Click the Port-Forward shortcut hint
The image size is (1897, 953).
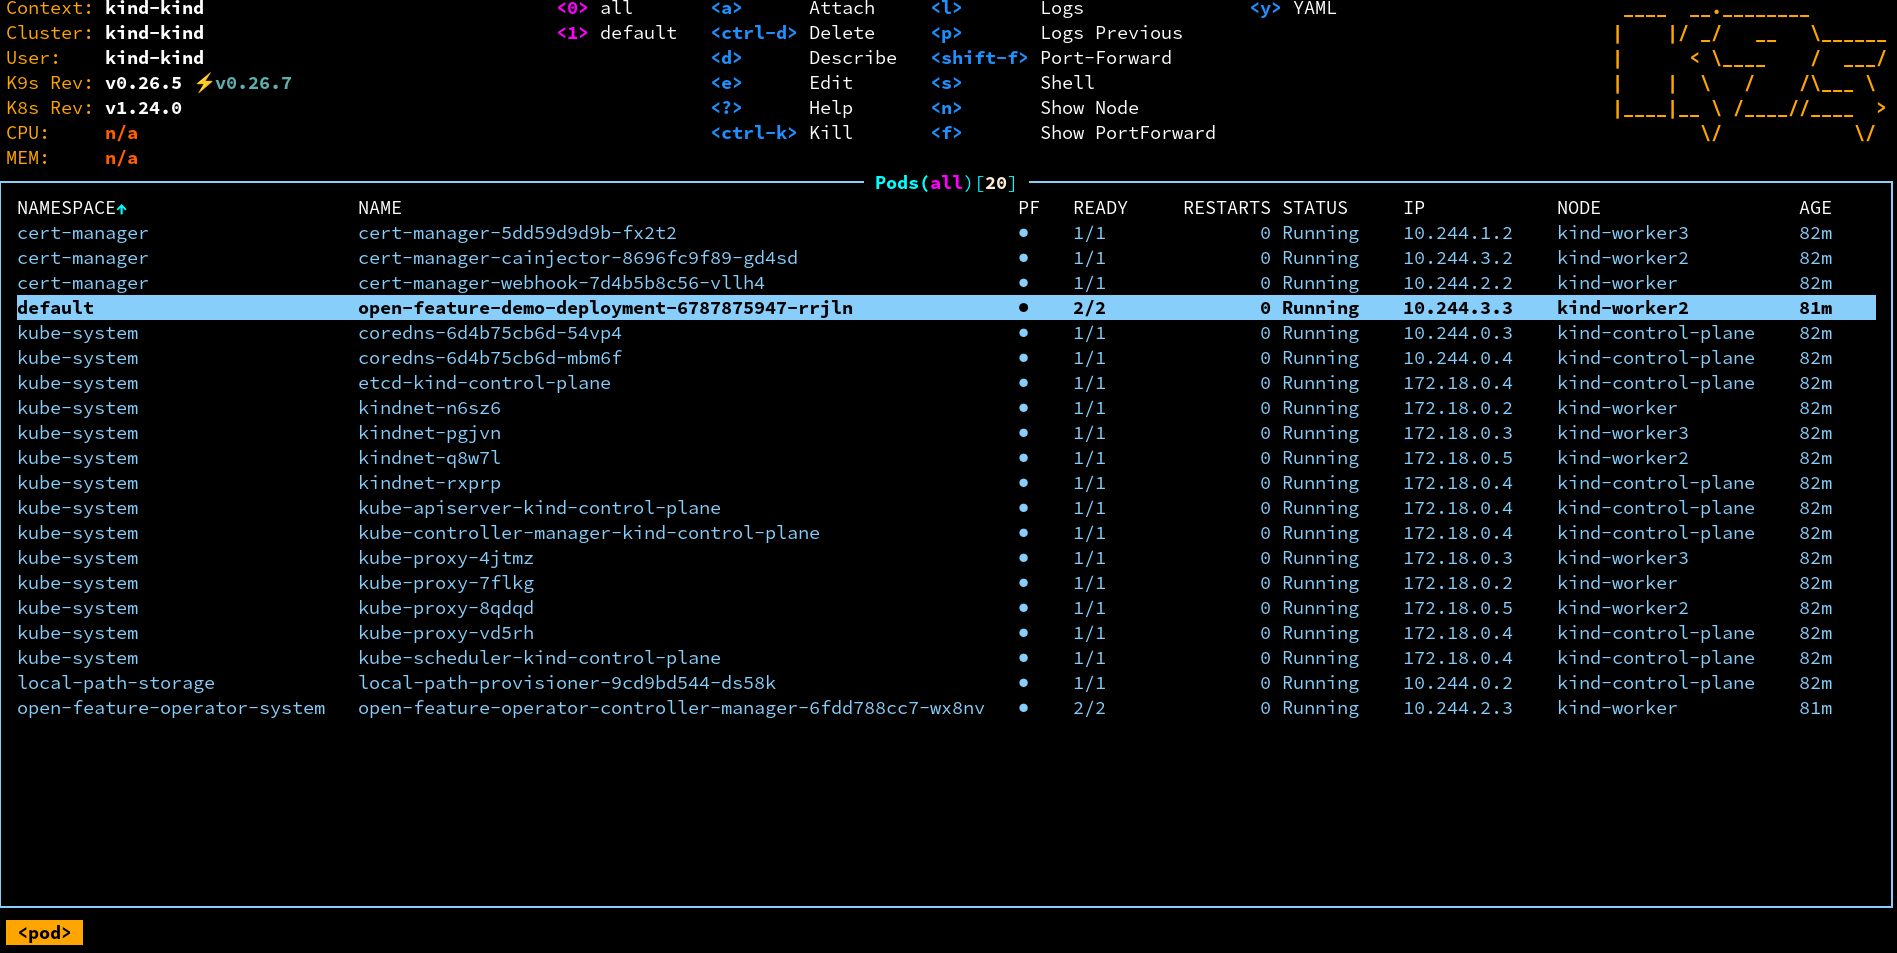coord(1105,58)
